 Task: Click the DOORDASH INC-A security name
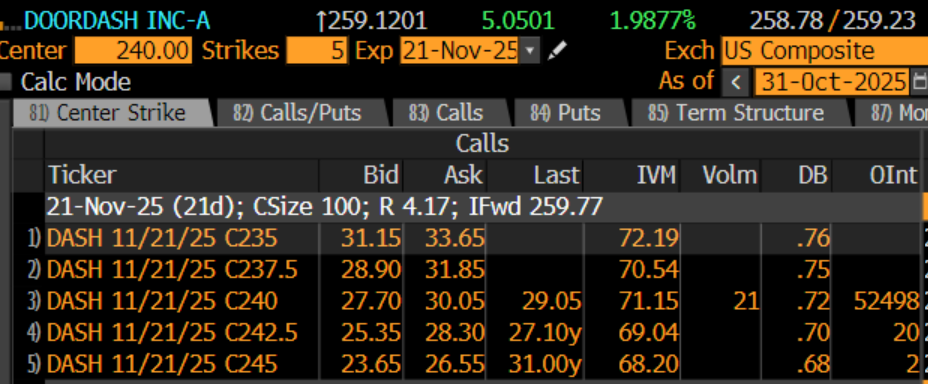117,21
